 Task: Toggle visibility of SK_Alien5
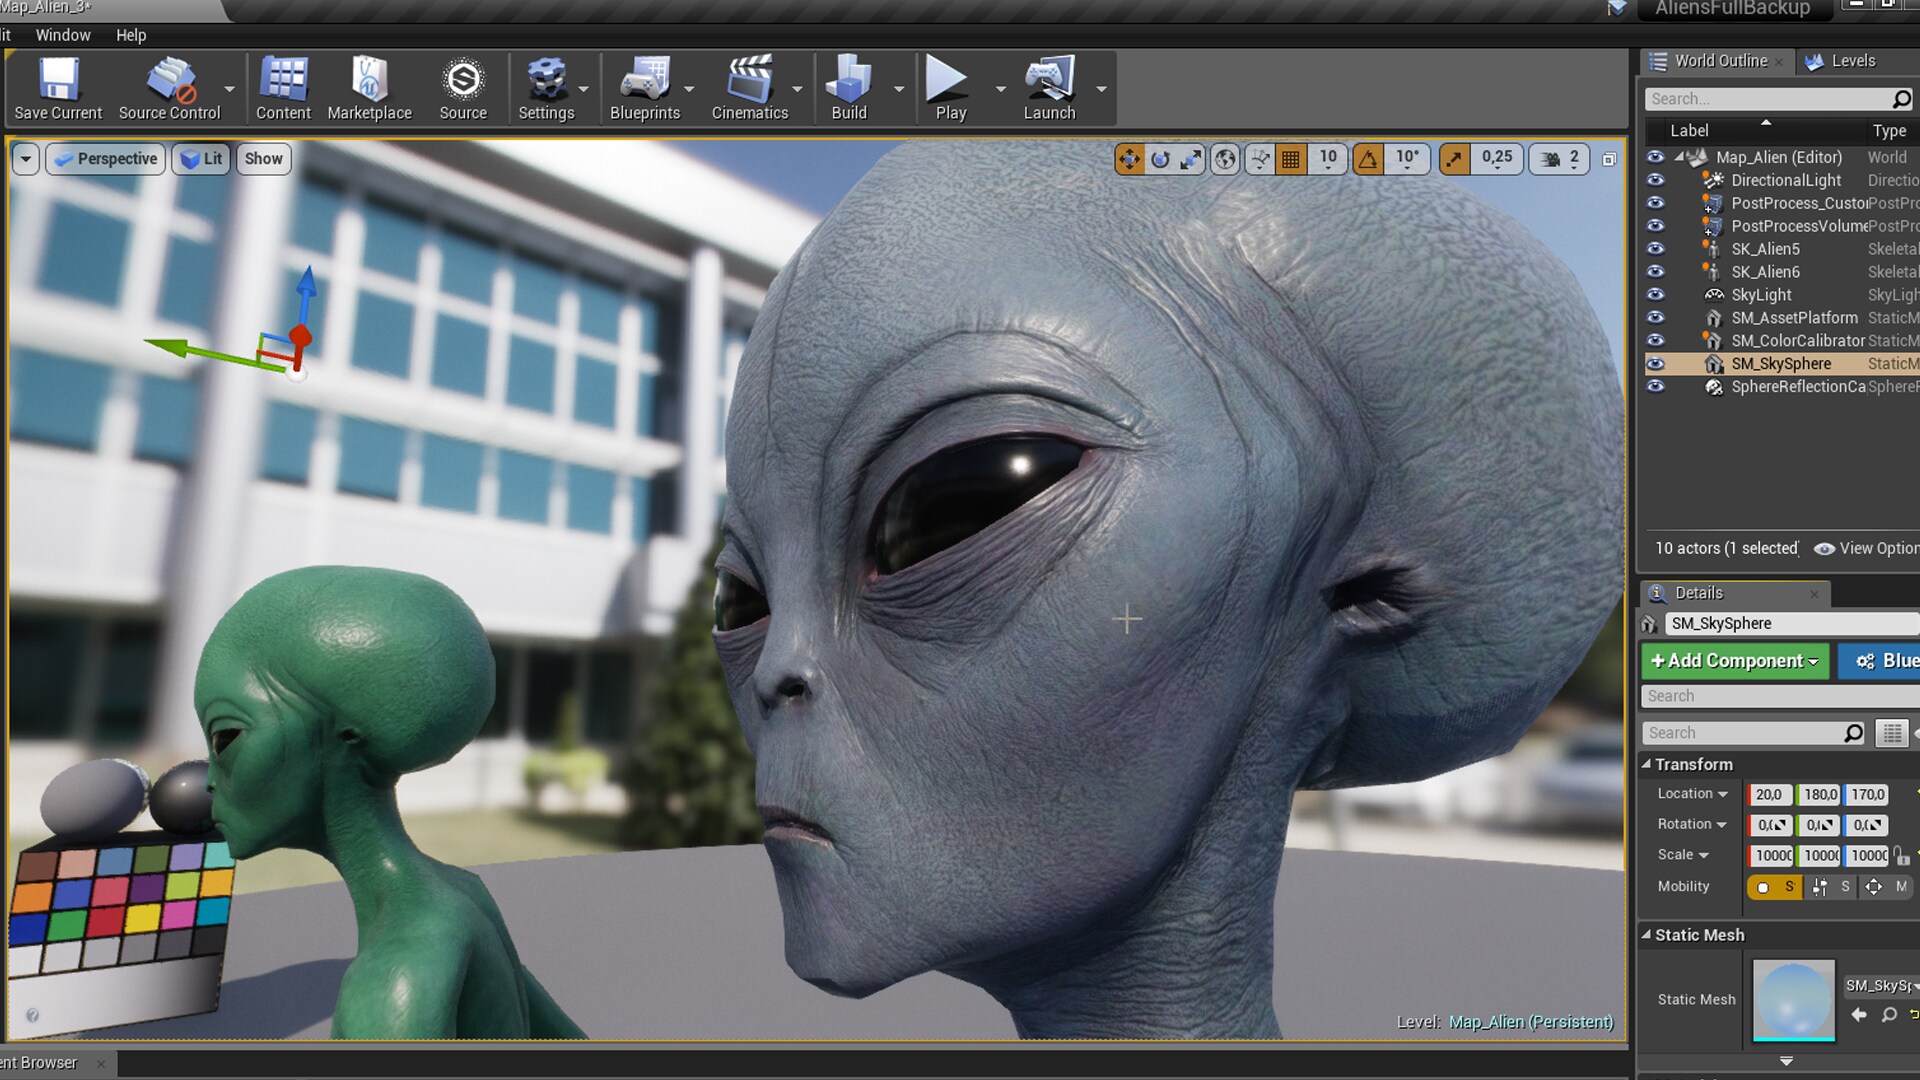(1655, 249)
